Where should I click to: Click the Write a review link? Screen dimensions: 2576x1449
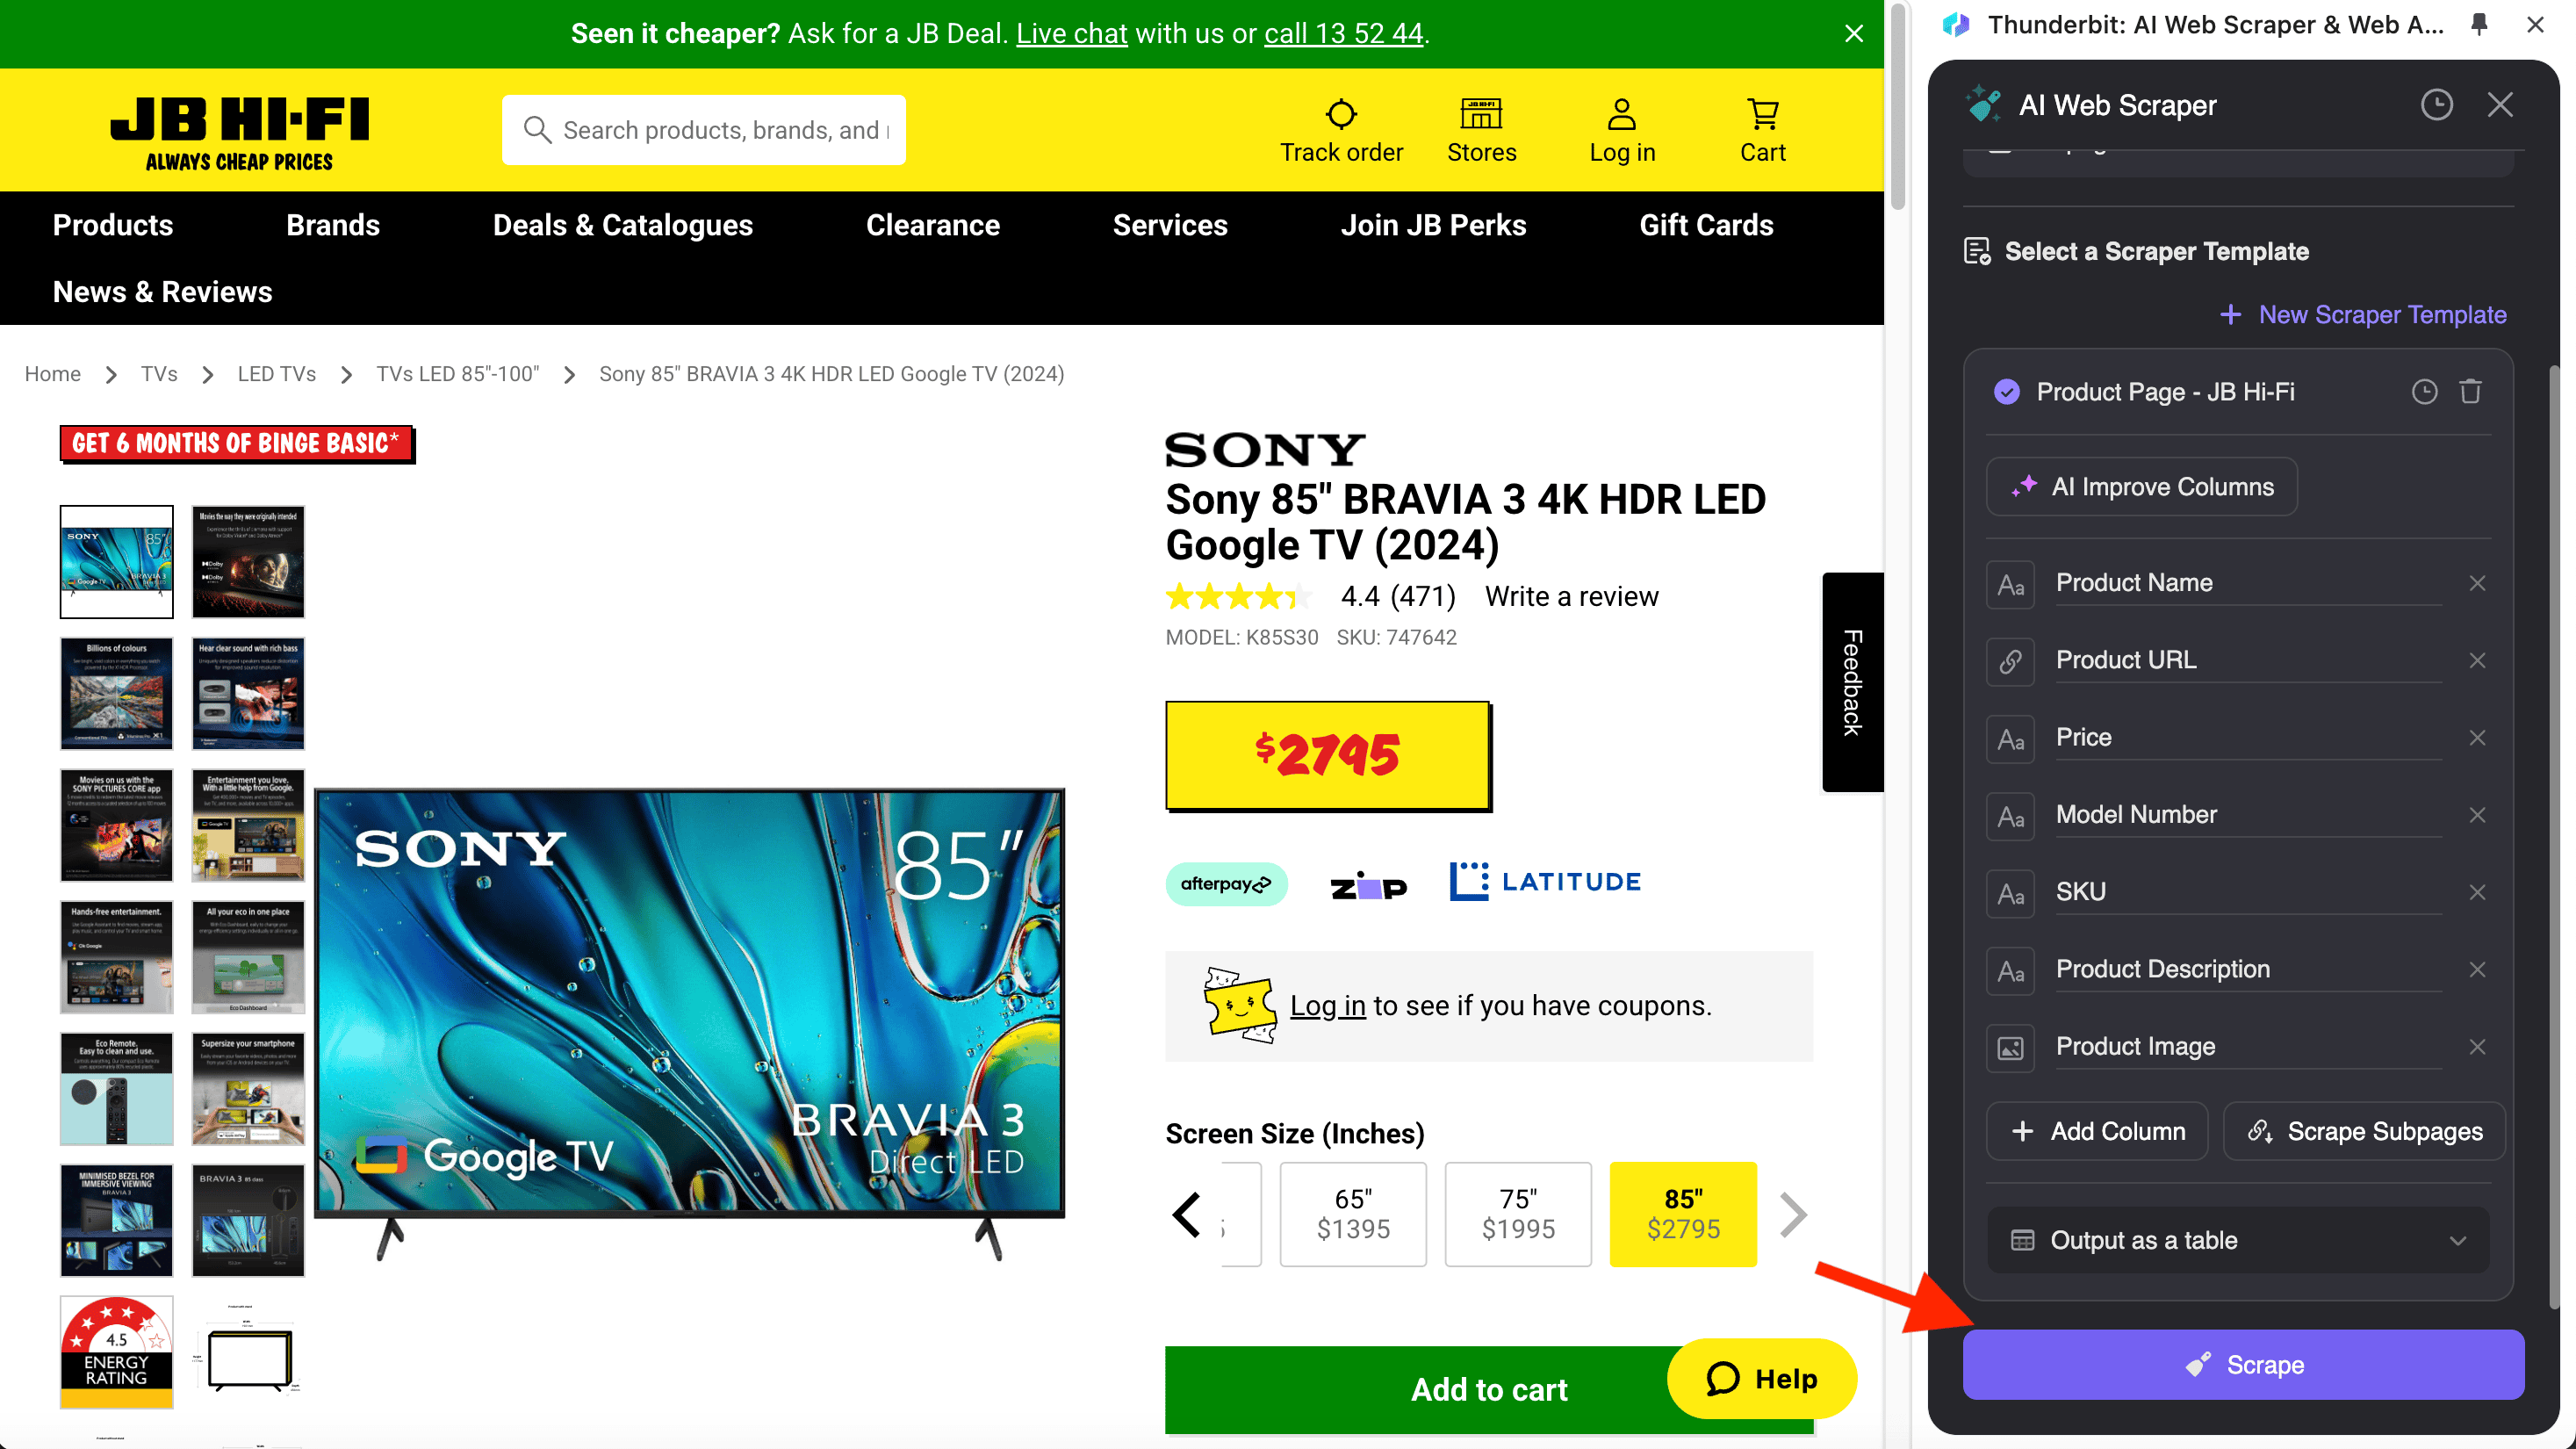click(1571, 596)
